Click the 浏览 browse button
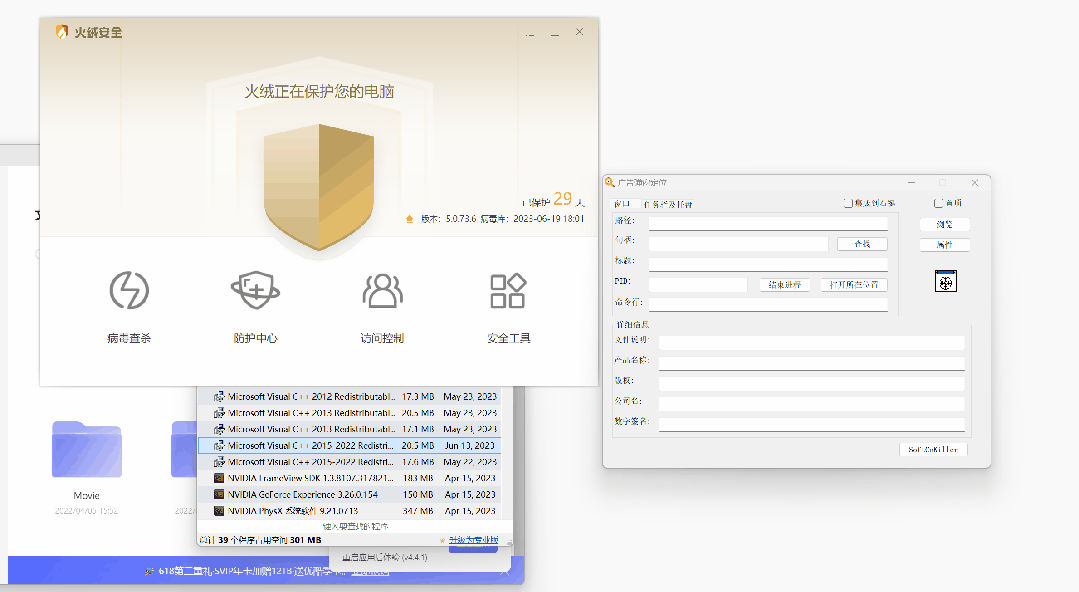 tap(944, 224)
